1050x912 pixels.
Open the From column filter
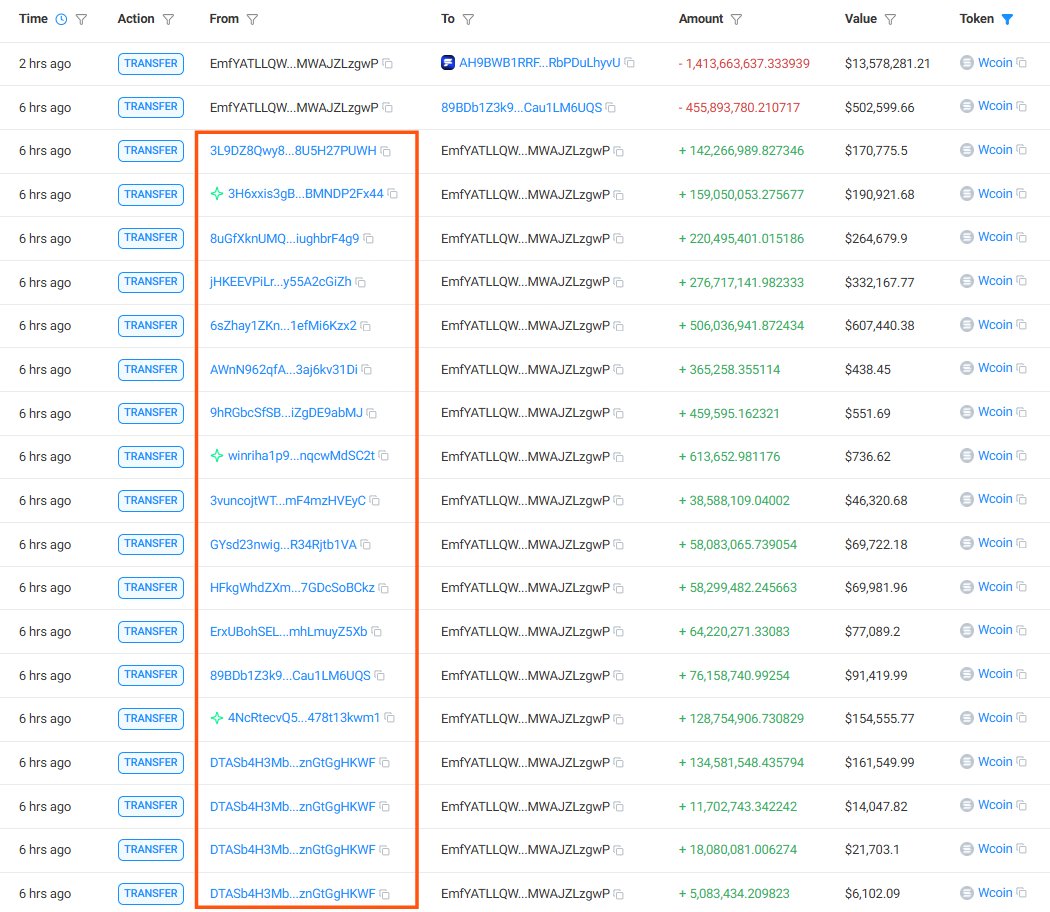pyautogui.click(x=252, y=20)
